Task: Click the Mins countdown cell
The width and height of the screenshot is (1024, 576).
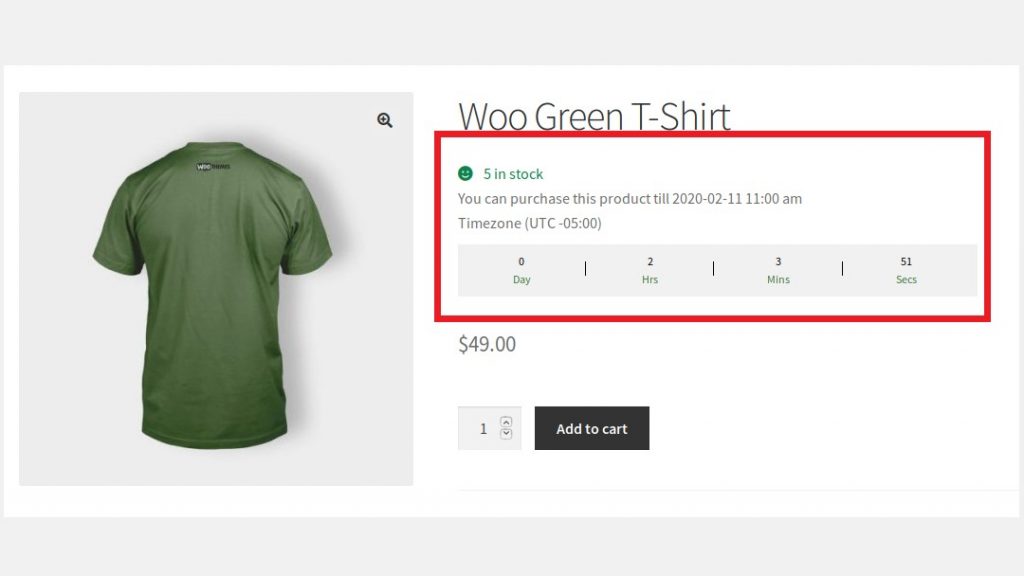Action: 778,270
